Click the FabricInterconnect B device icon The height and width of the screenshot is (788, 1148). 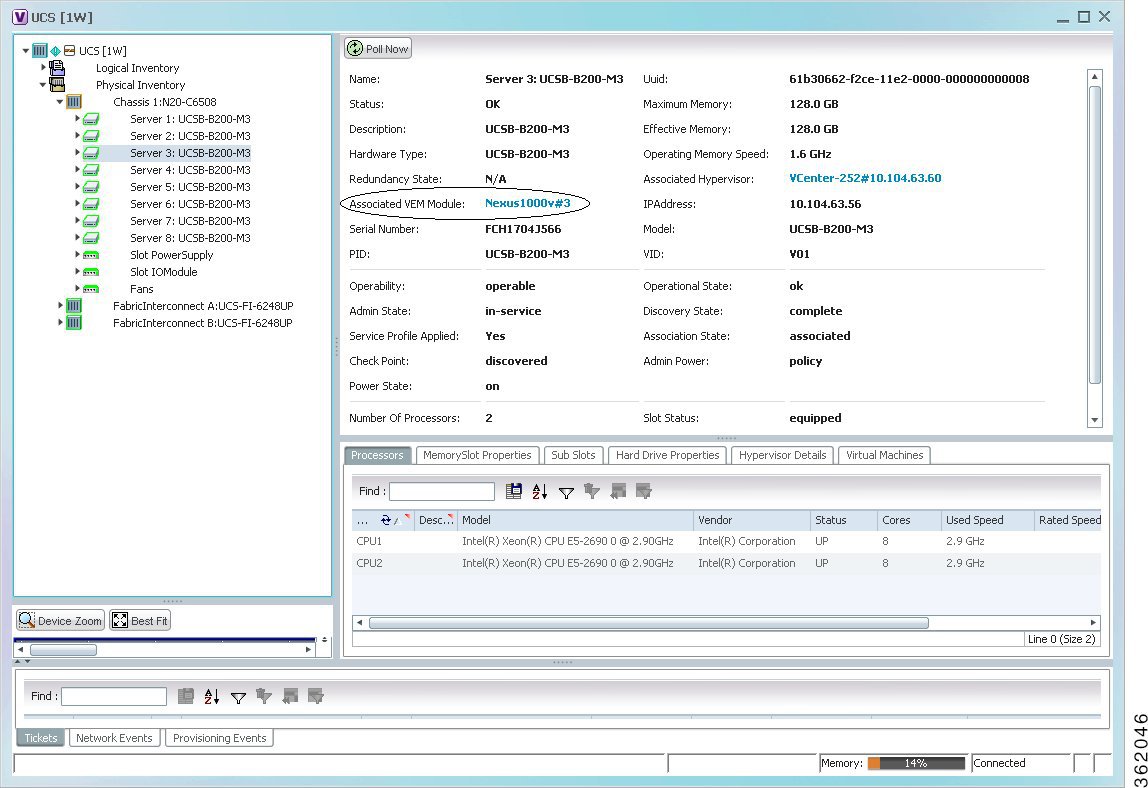74,322
